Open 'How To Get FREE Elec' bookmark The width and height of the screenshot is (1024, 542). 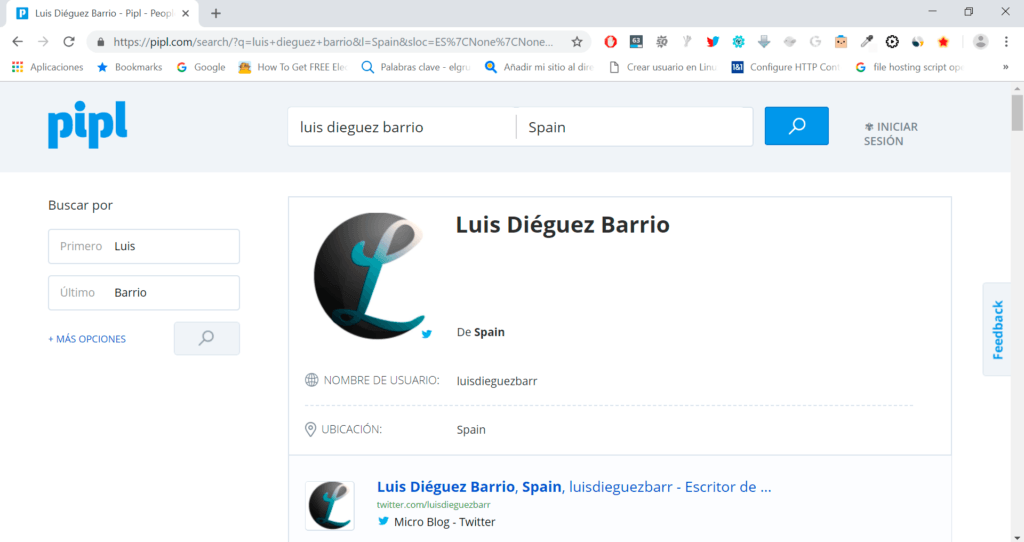pyautogui.click(x=293, y=67)
